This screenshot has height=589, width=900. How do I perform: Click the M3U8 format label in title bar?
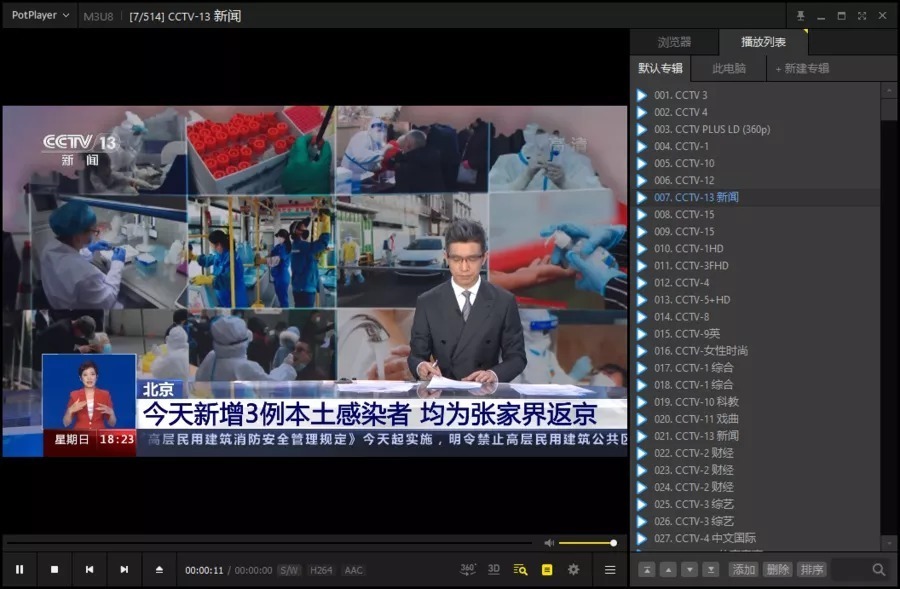[98, 16]
